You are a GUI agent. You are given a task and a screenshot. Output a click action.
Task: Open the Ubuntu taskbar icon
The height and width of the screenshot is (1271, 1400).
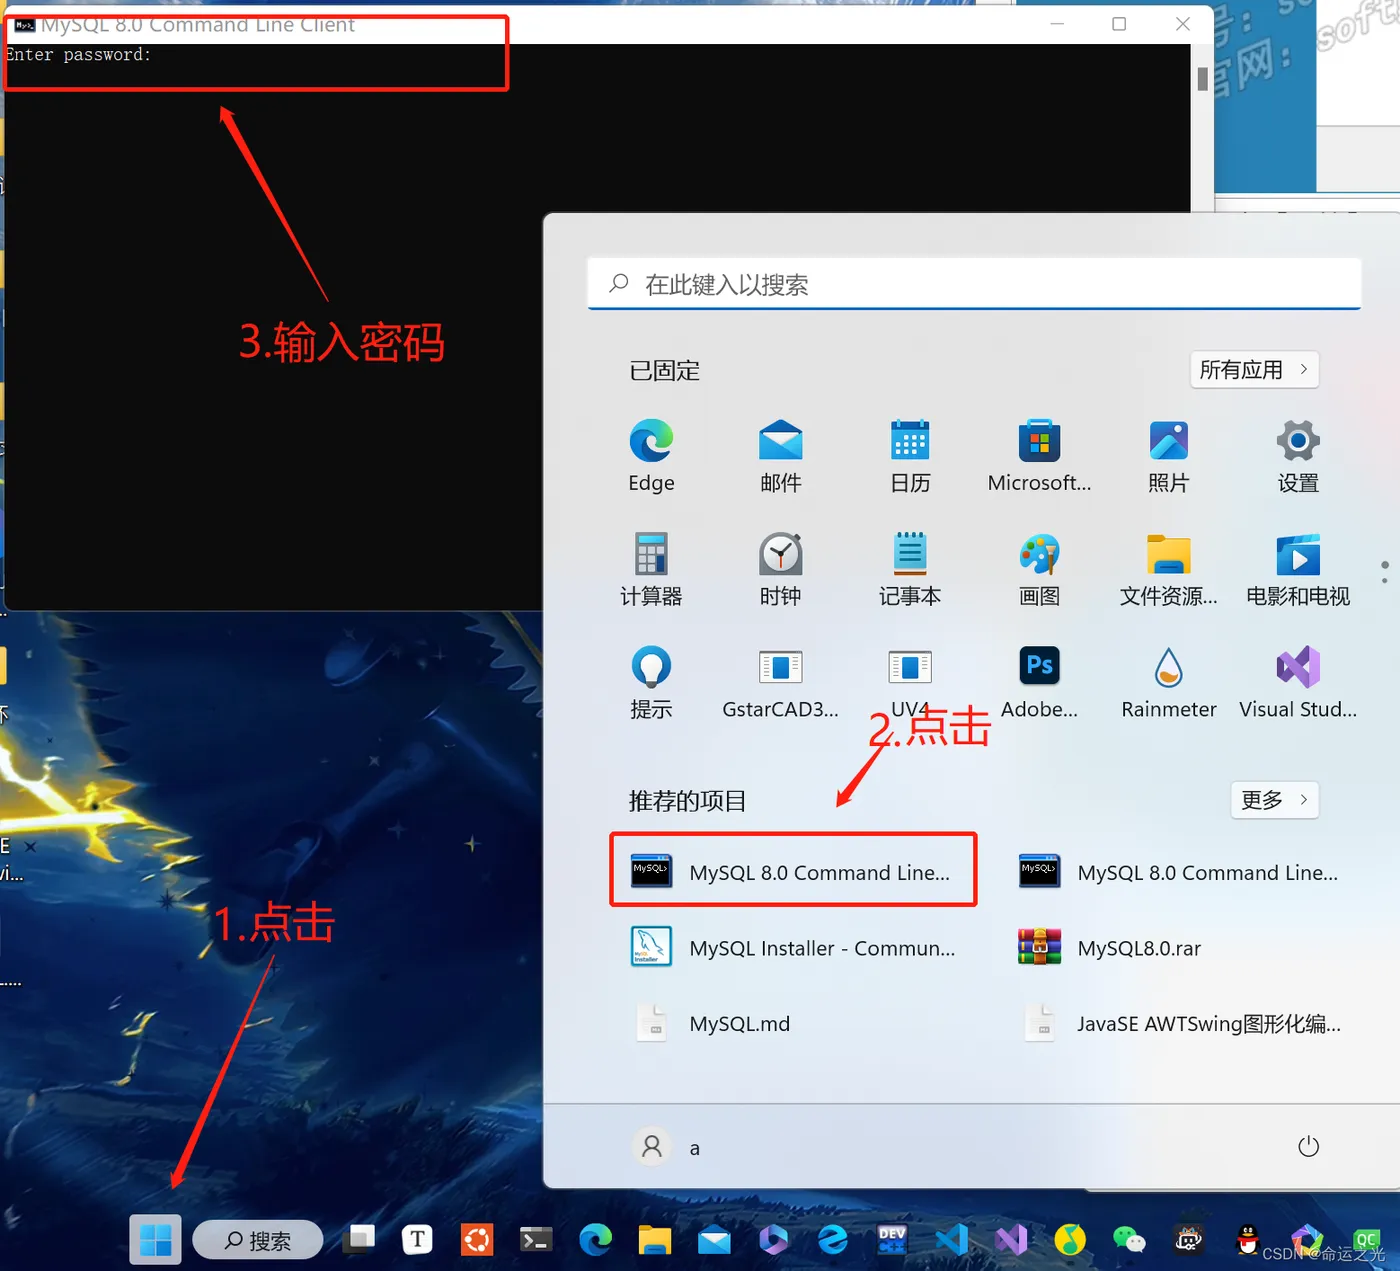[x=477, y=1240]
